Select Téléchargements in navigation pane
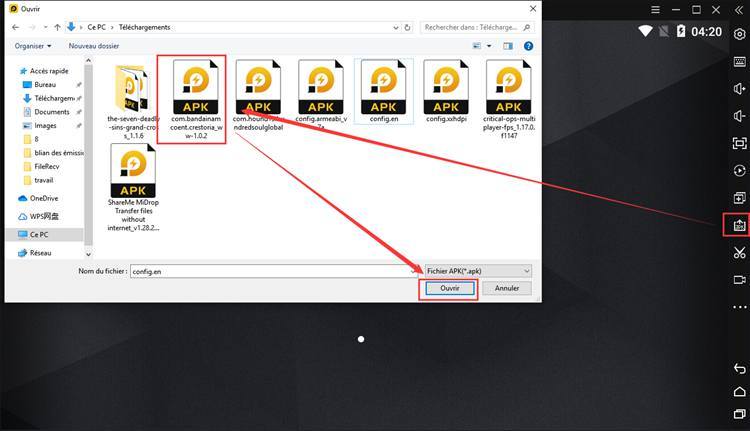This screenshot has height=431, width=750. pos(49,99)
